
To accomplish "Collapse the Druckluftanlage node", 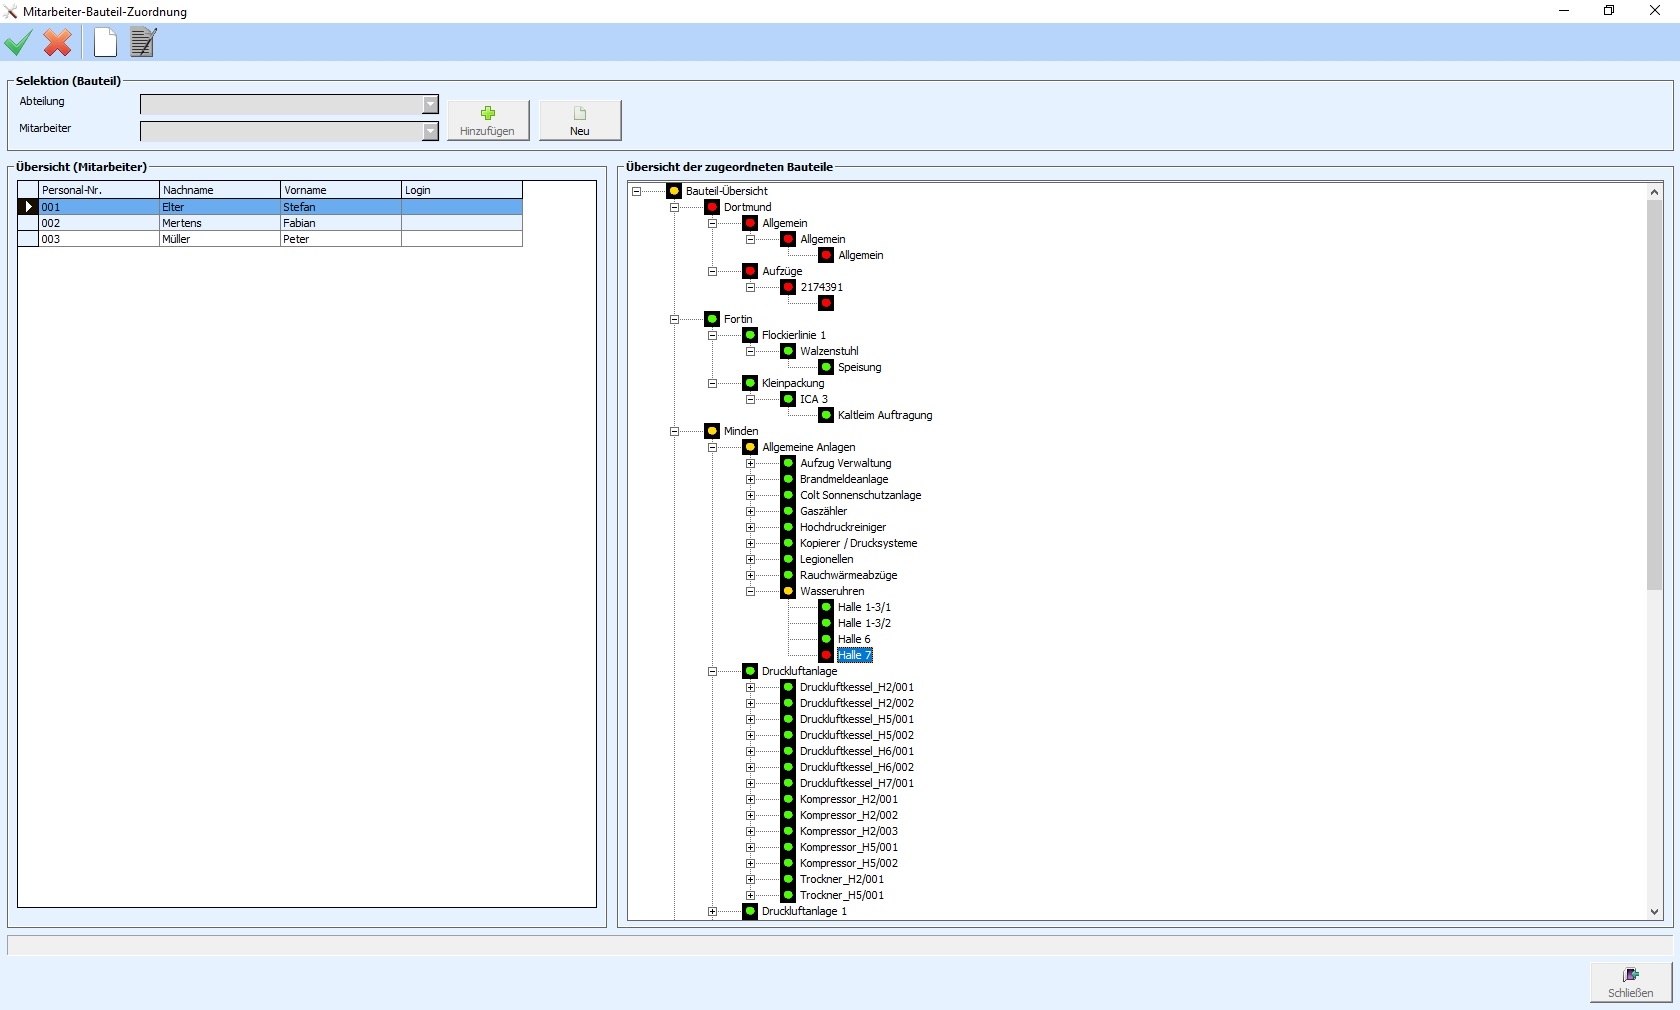I will tap(712, 671).
